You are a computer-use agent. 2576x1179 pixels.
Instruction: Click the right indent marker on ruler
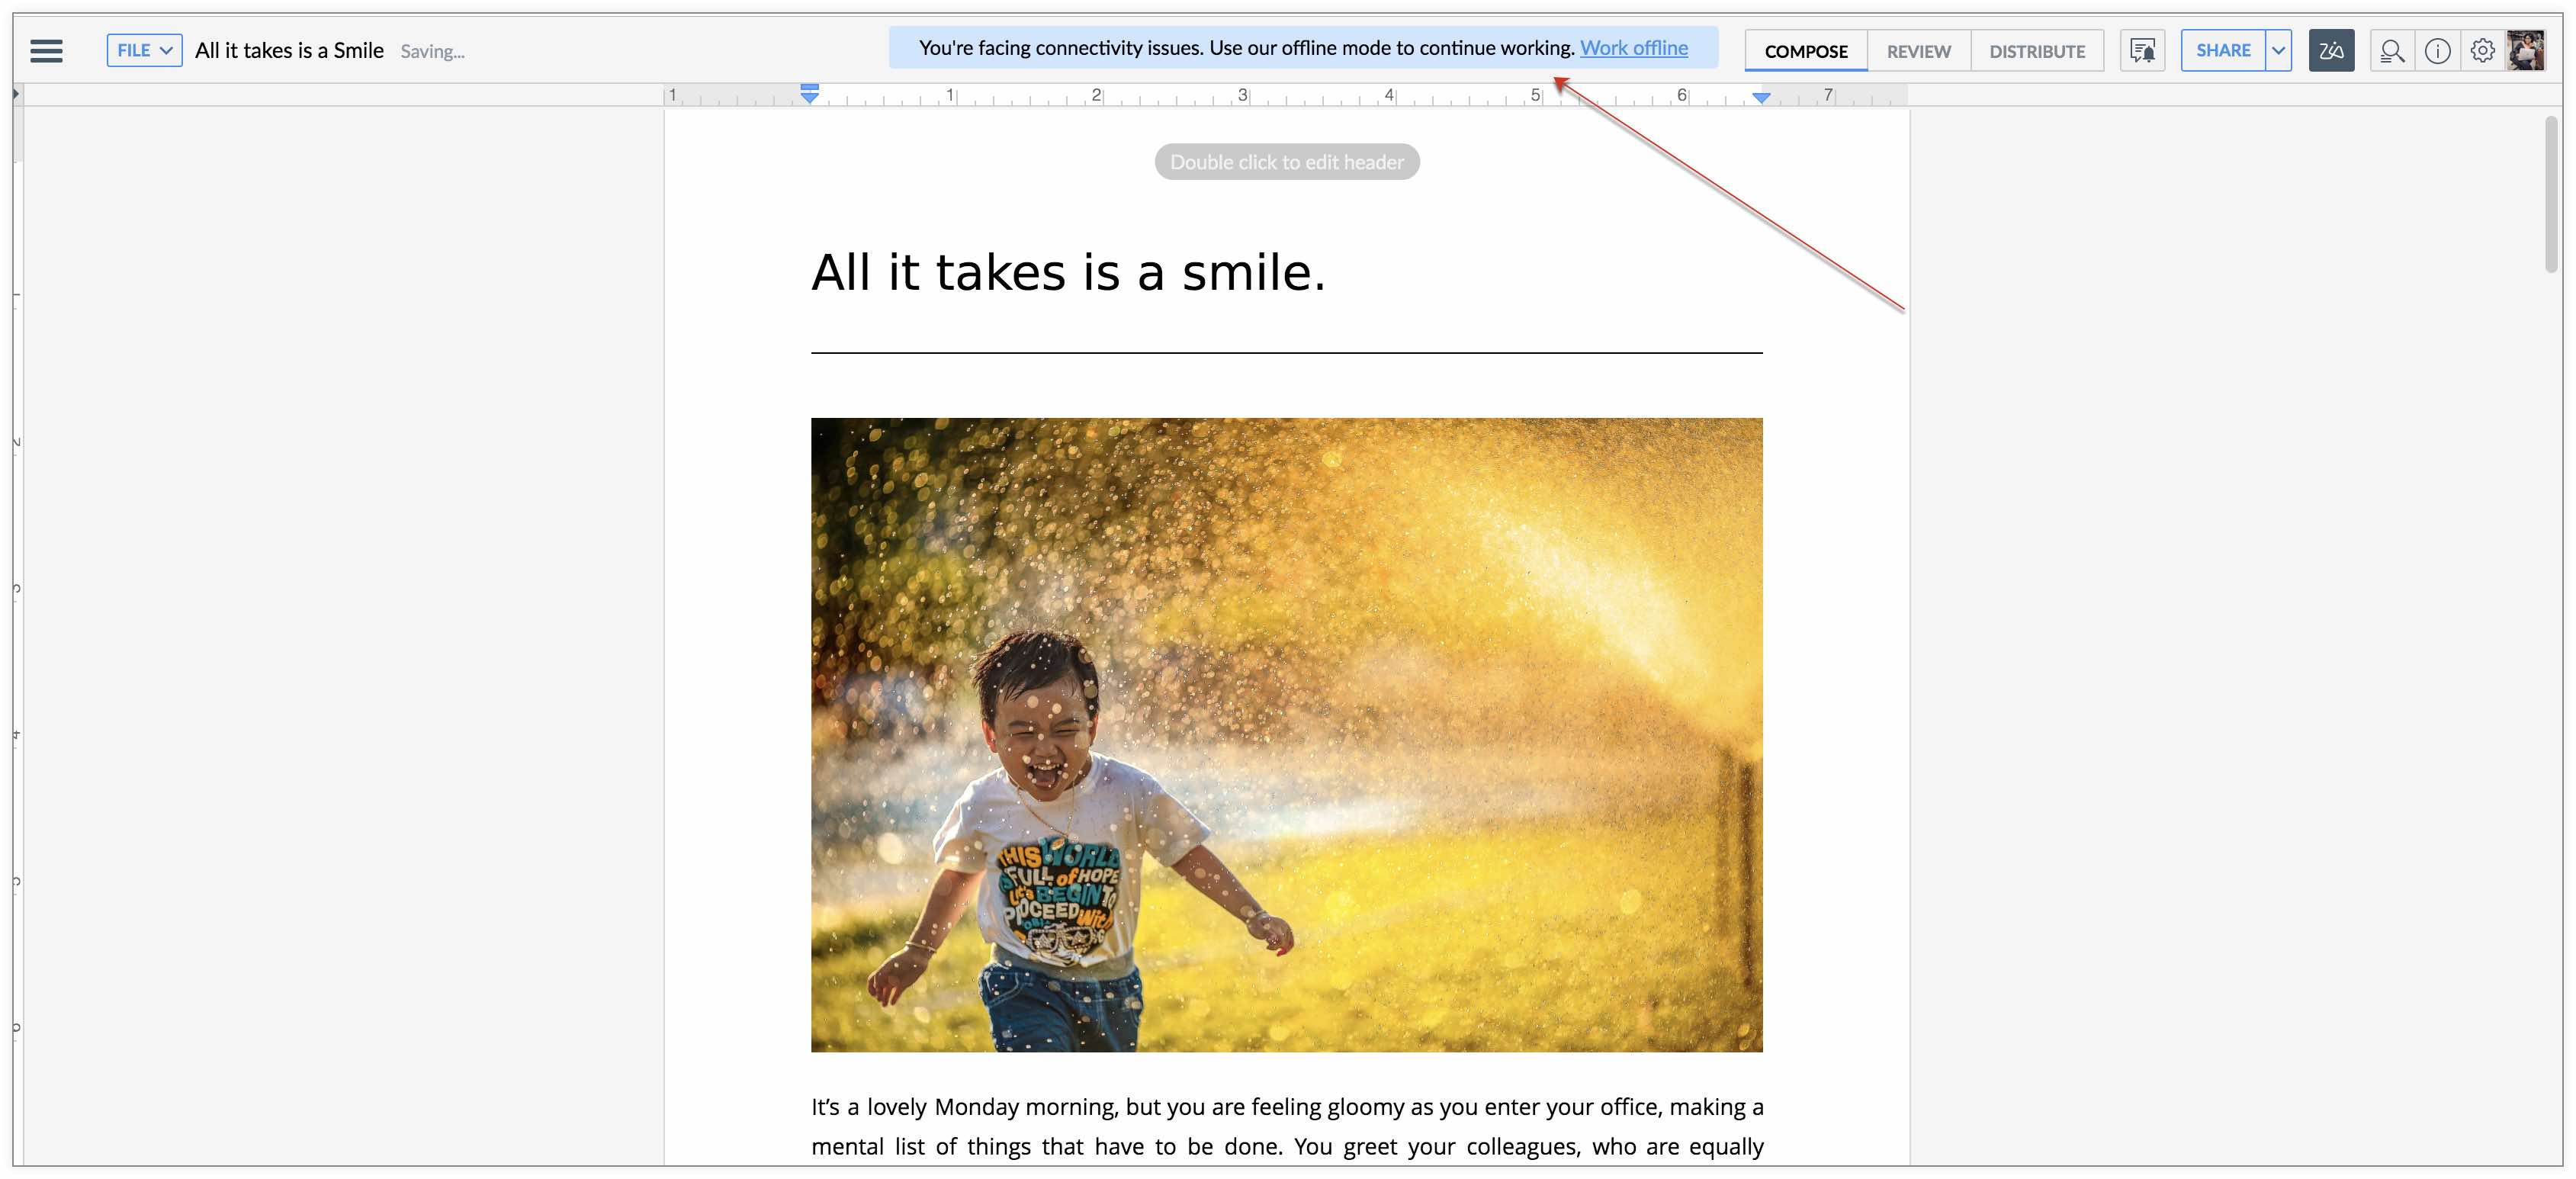coord(1761,97)
